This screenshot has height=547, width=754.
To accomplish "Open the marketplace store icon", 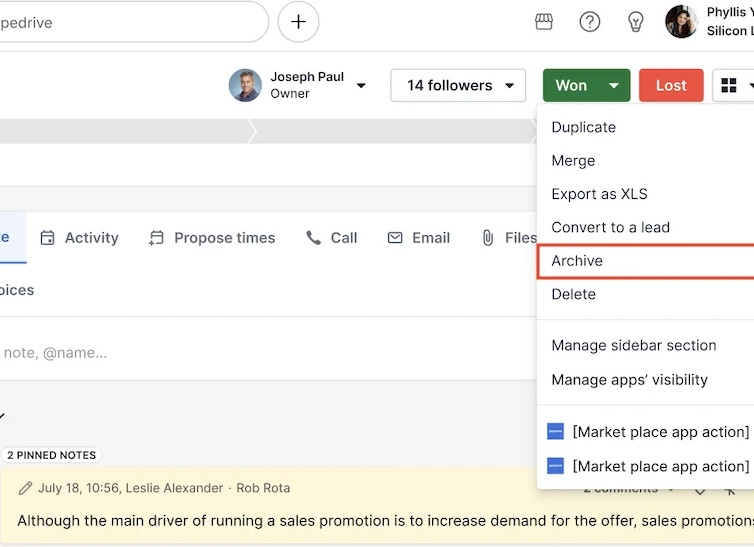I will (544, 22).
